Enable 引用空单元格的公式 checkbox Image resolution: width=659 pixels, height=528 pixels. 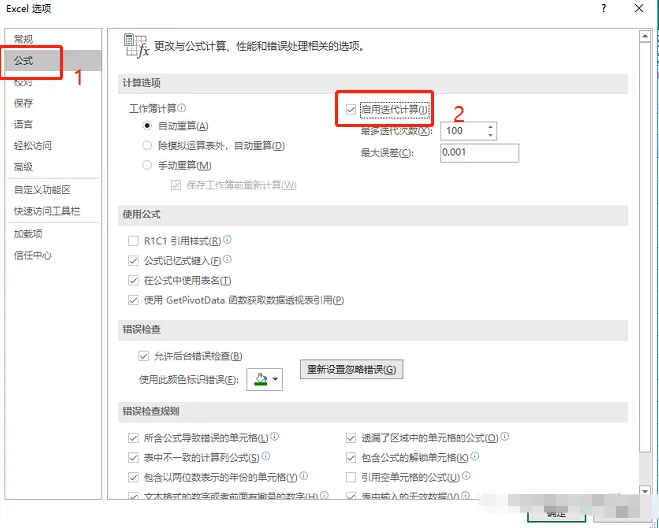pos(351,477)
